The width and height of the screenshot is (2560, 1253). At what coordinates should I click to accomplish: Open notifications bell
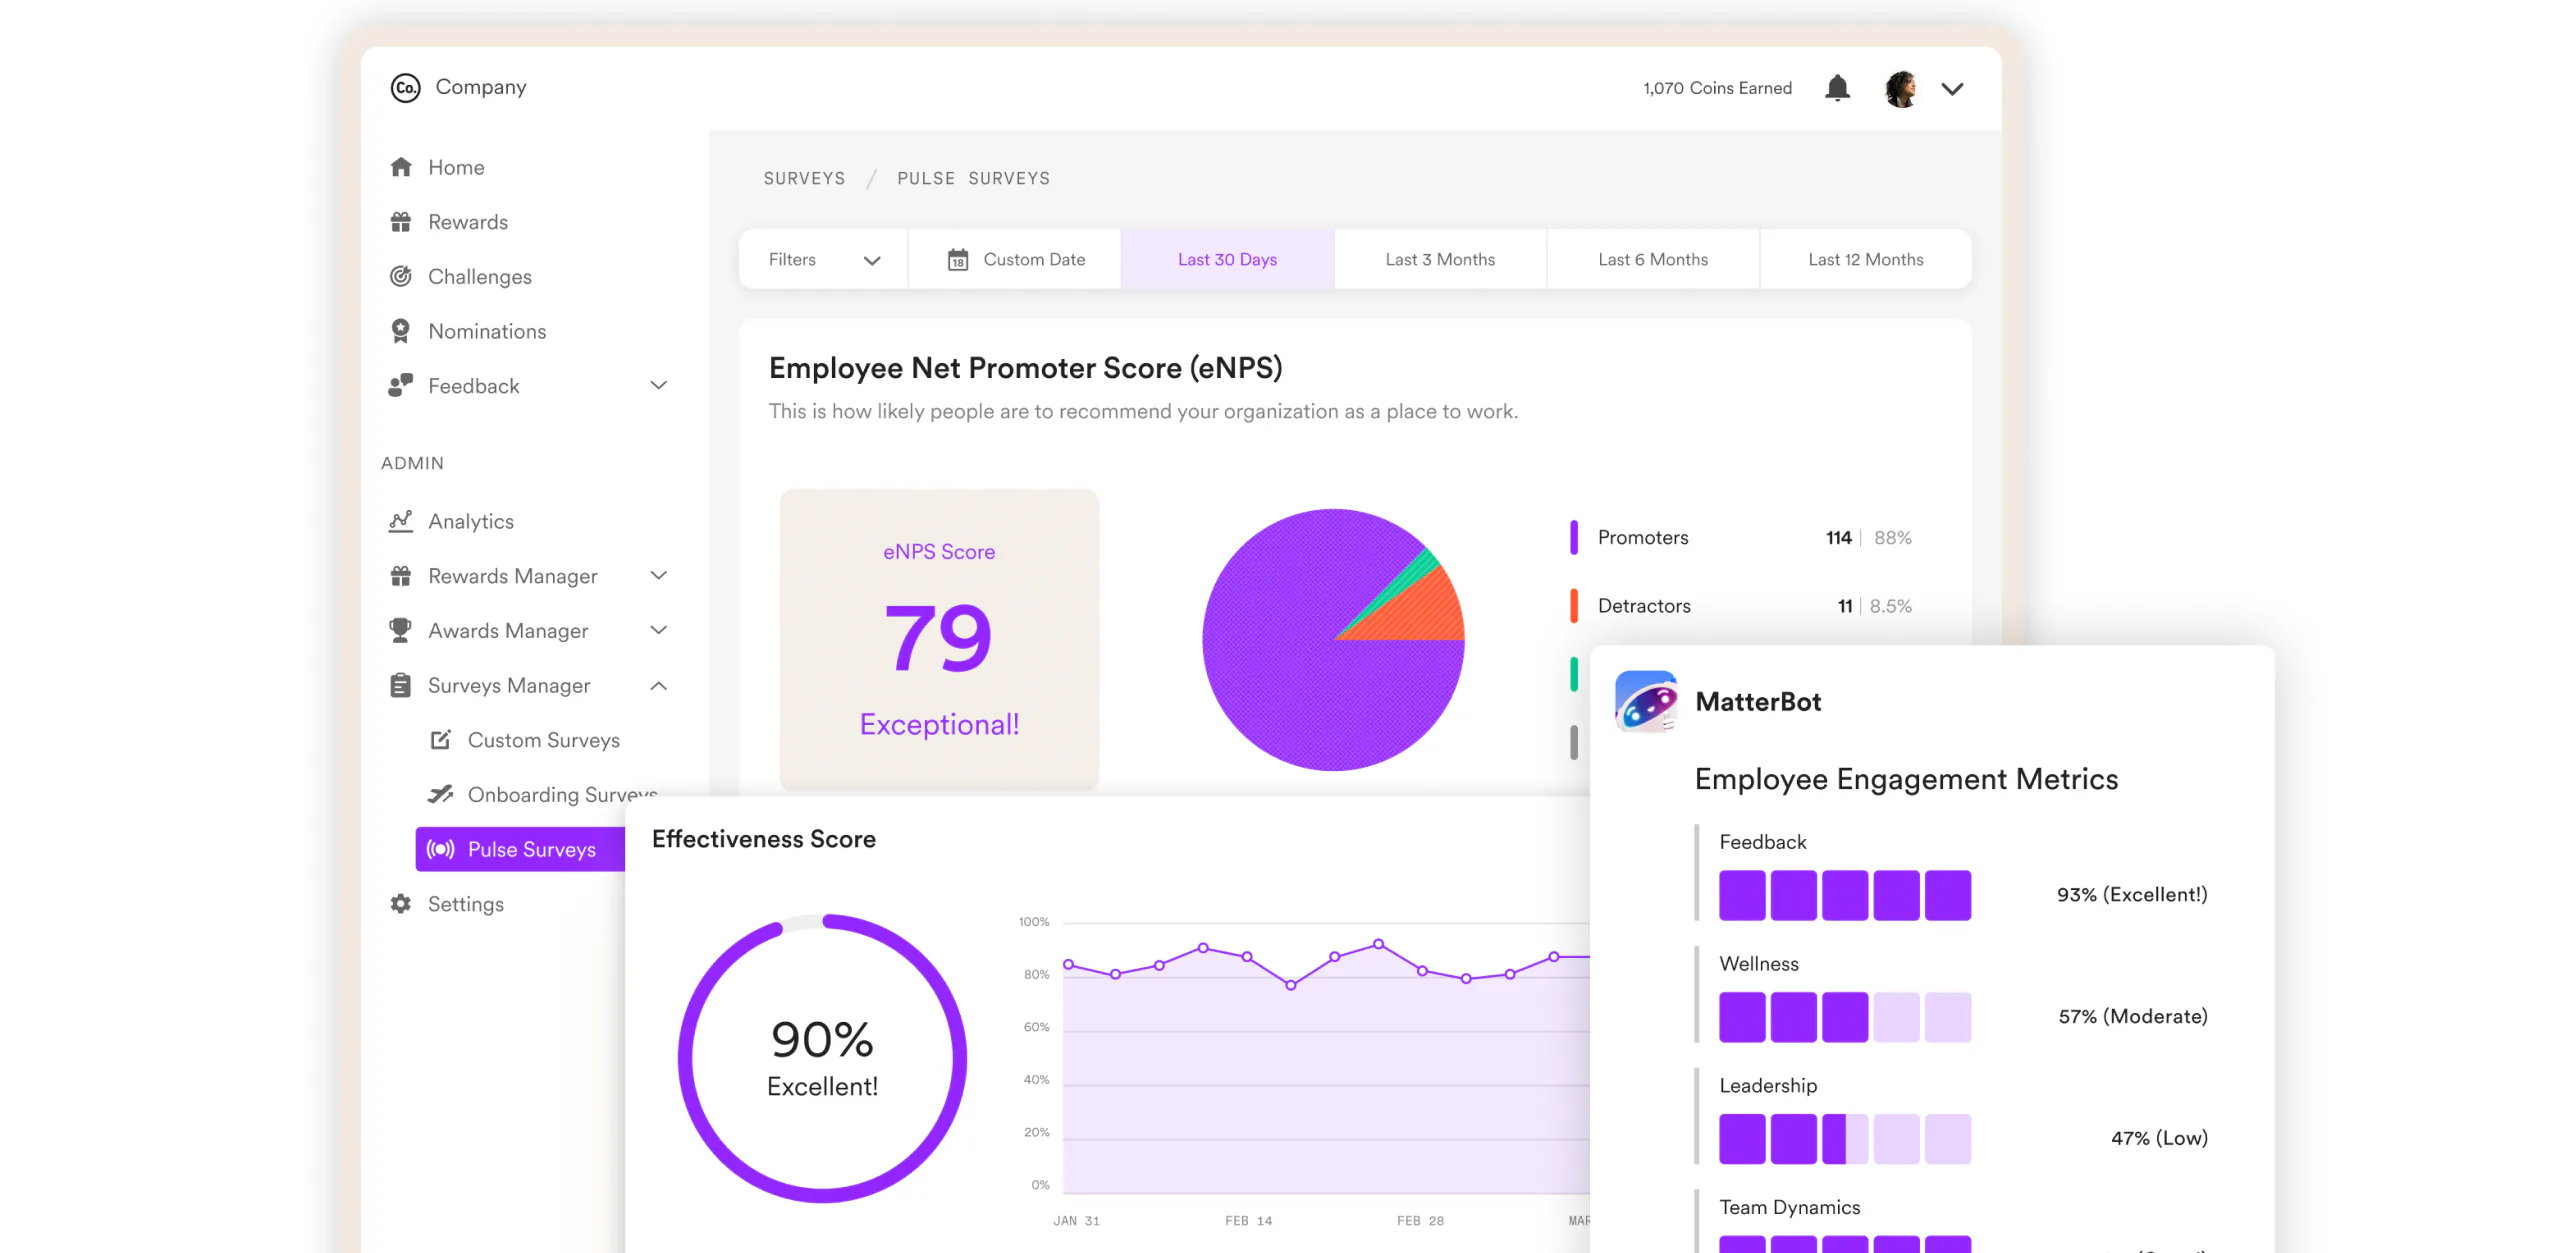(x=1837, y=88)
